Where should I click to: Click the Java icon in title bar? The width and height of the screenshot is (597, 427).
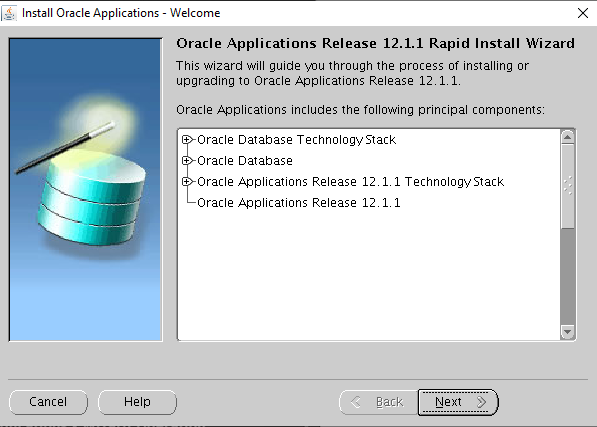pos(9,13)
